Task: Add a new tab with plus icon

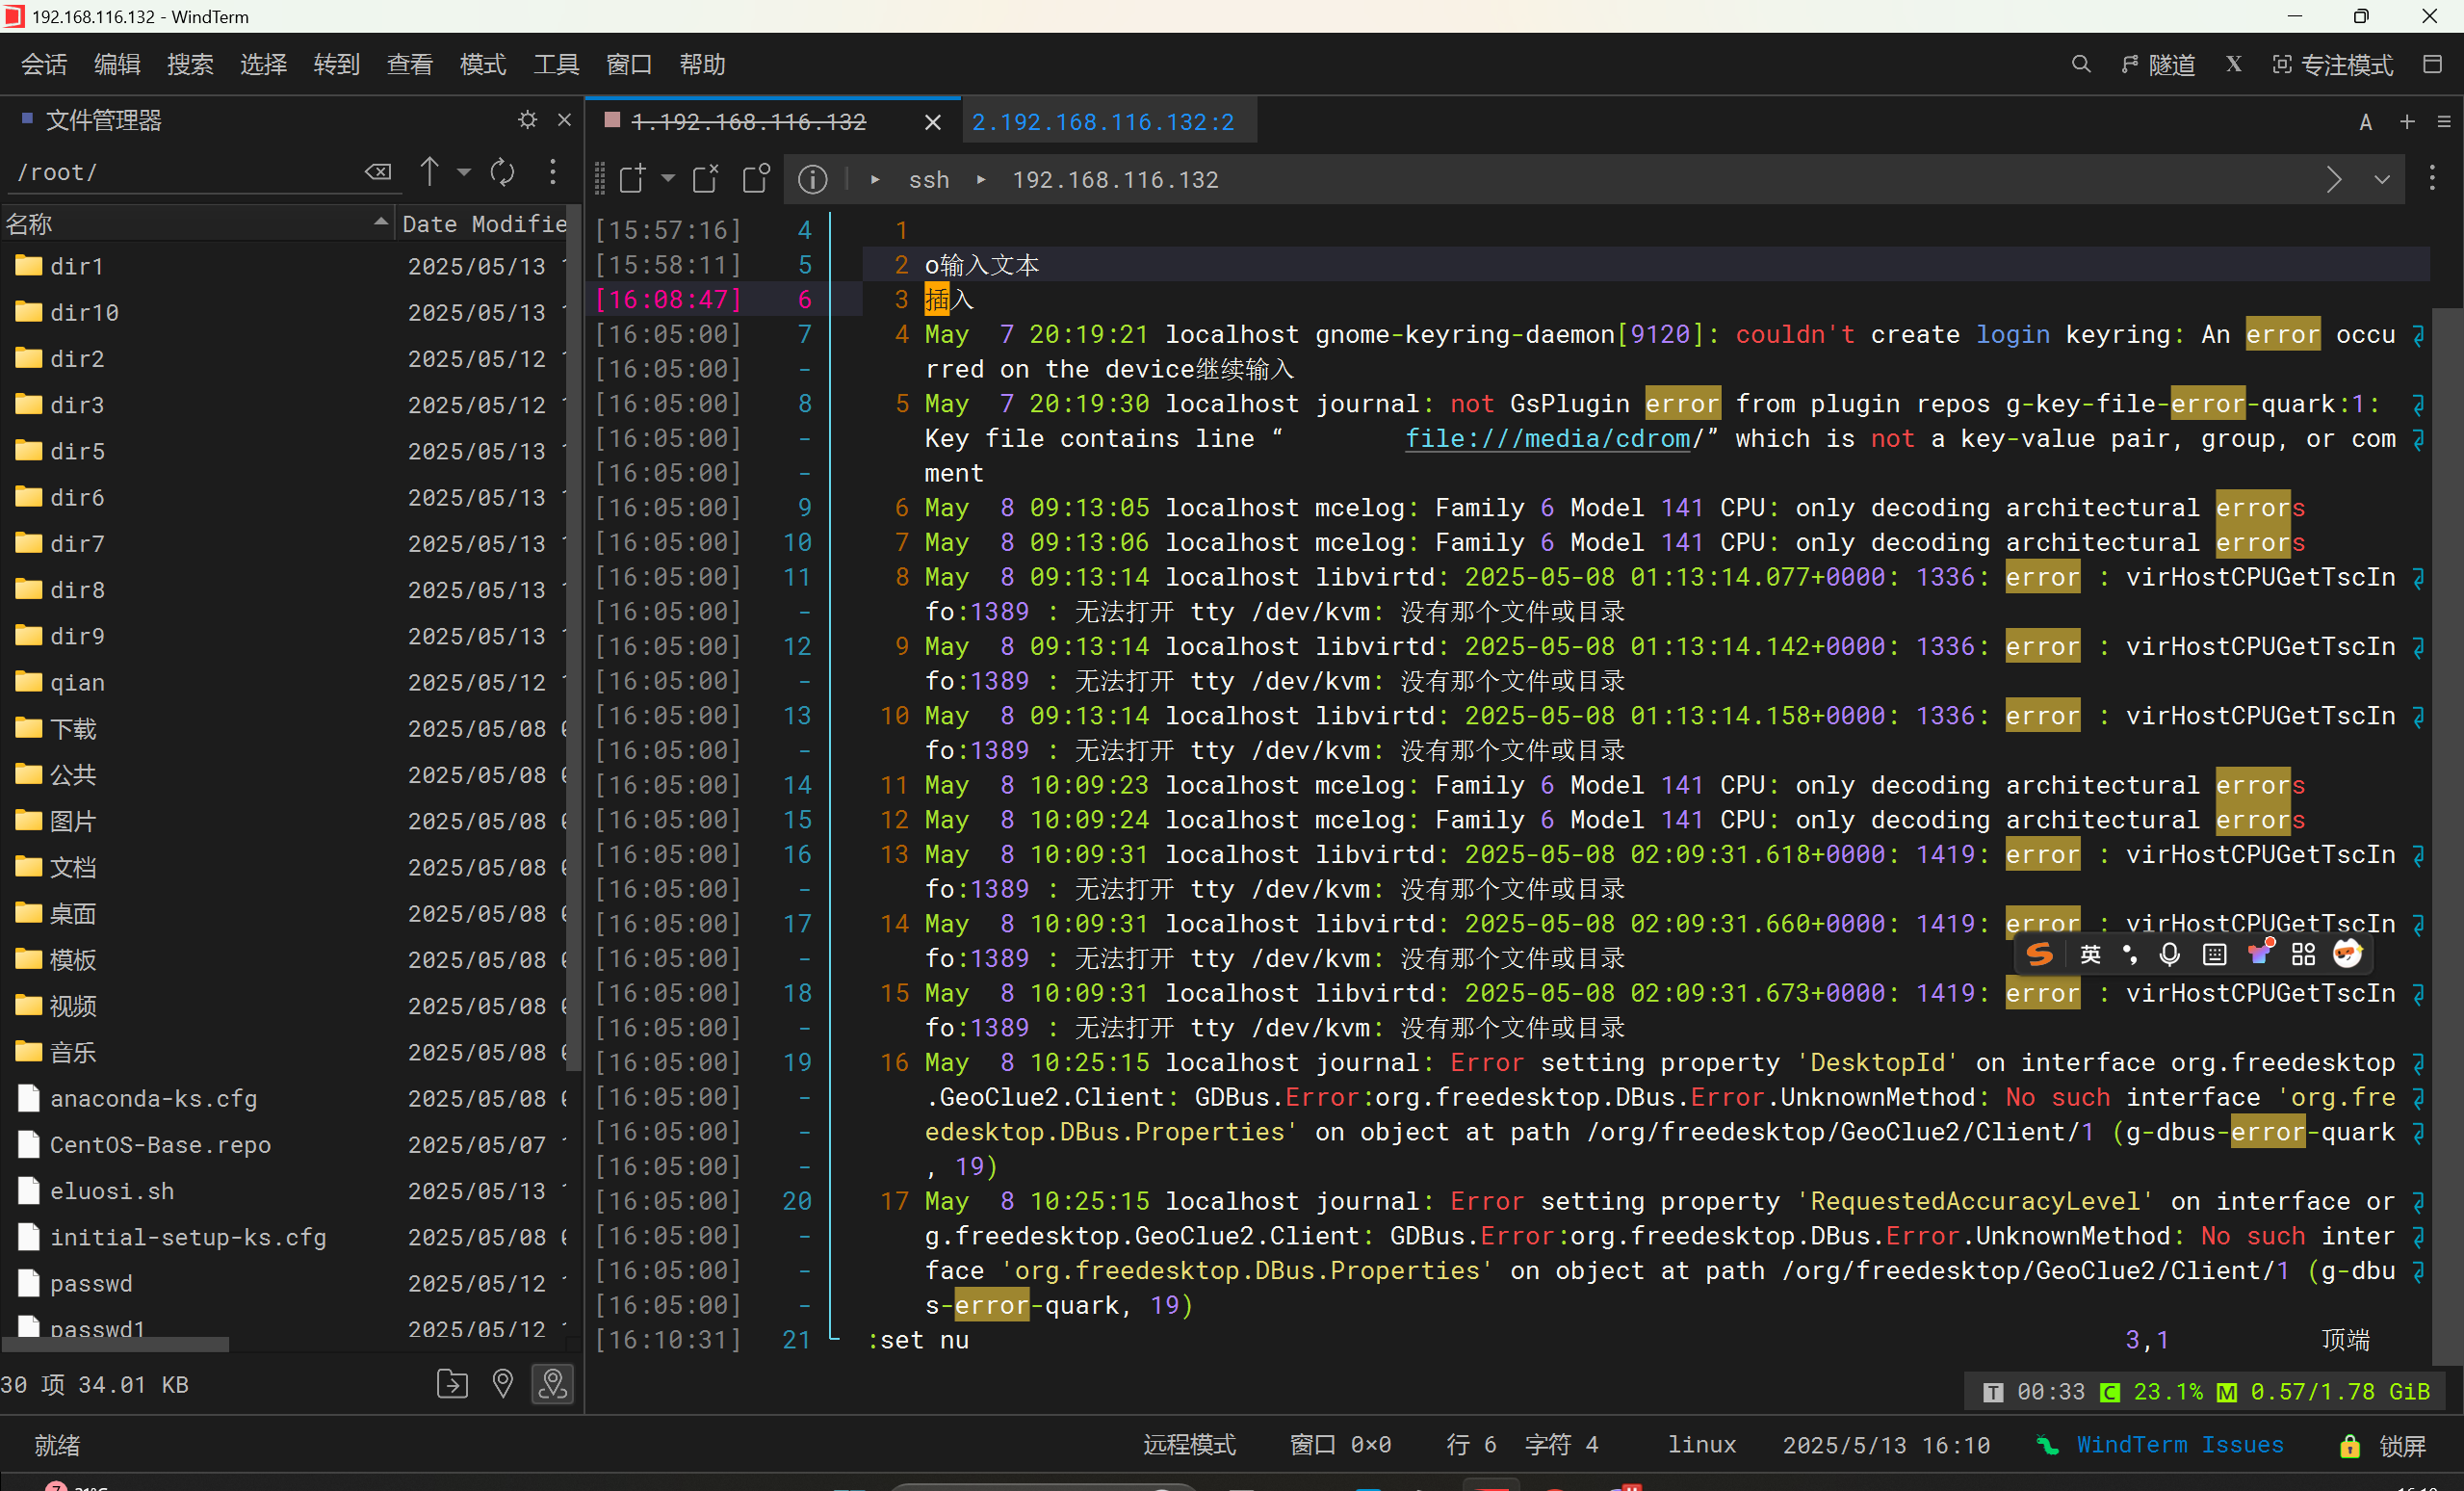Action: [2407, 122]
